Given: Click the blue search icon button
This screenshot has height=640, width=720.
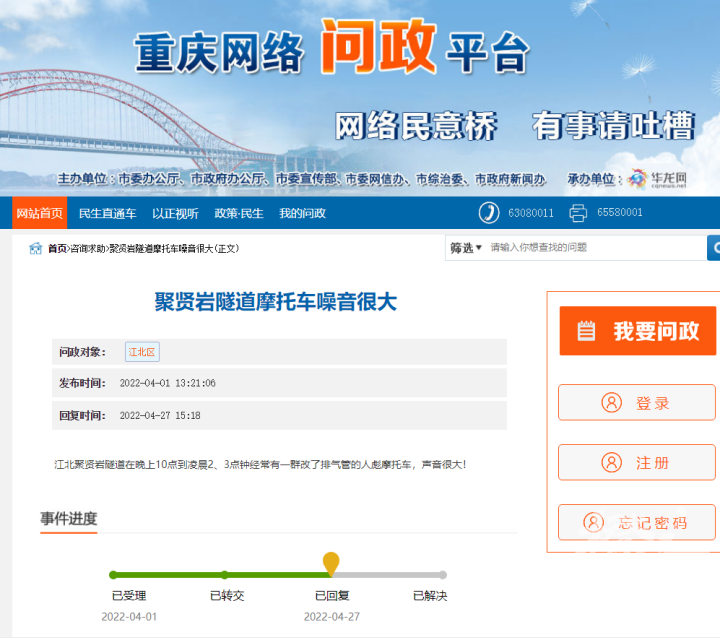Looking at the screenshot, I should (x=714, y=247).
